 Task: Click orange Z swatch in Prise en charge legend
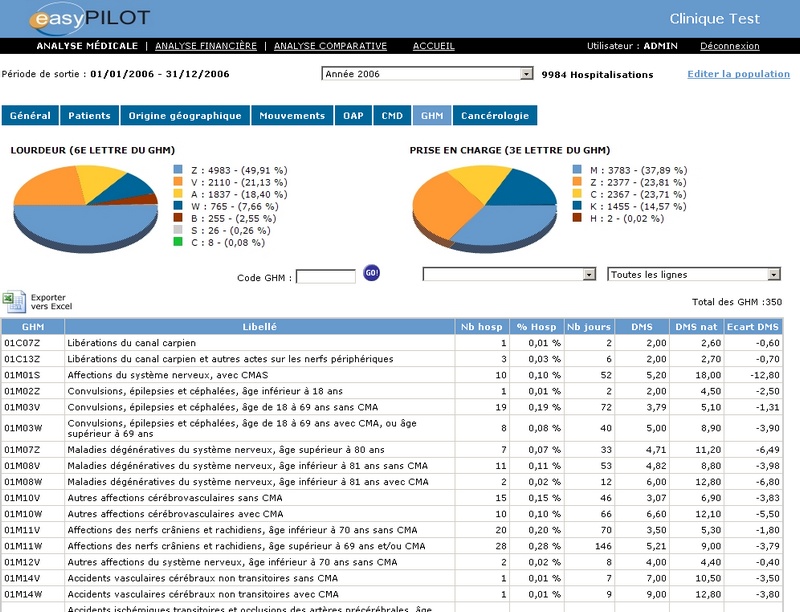tap(577, 182)
